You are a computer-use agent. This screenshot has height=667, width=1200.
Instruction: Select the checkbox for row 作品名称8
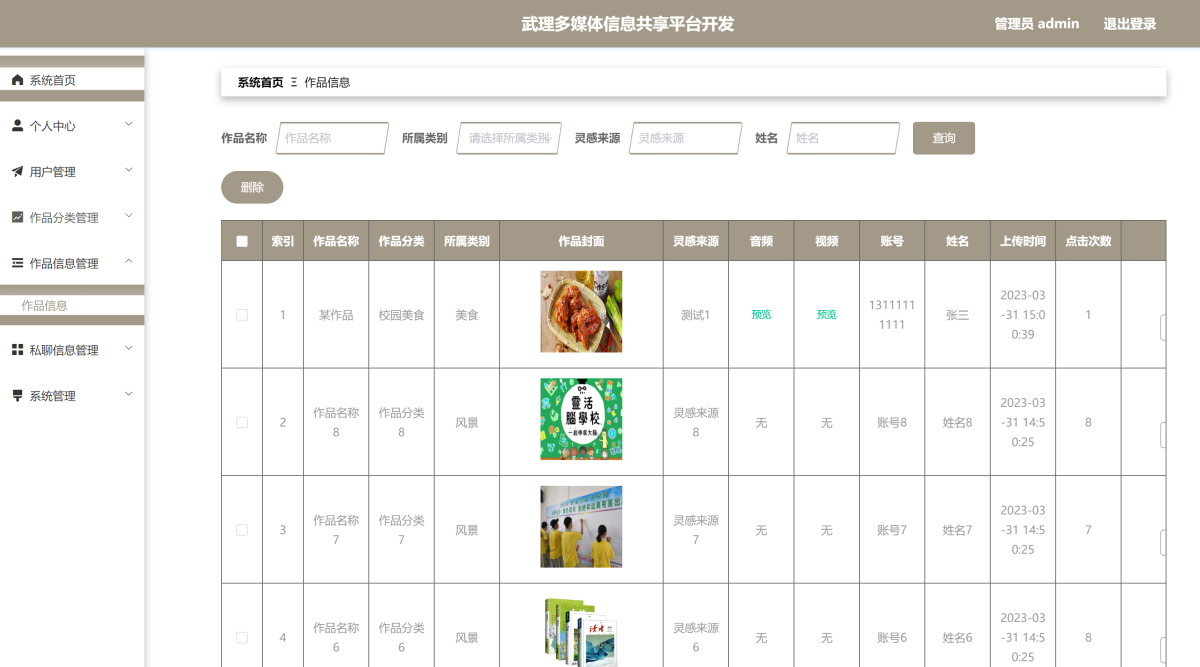coord(242,422)
